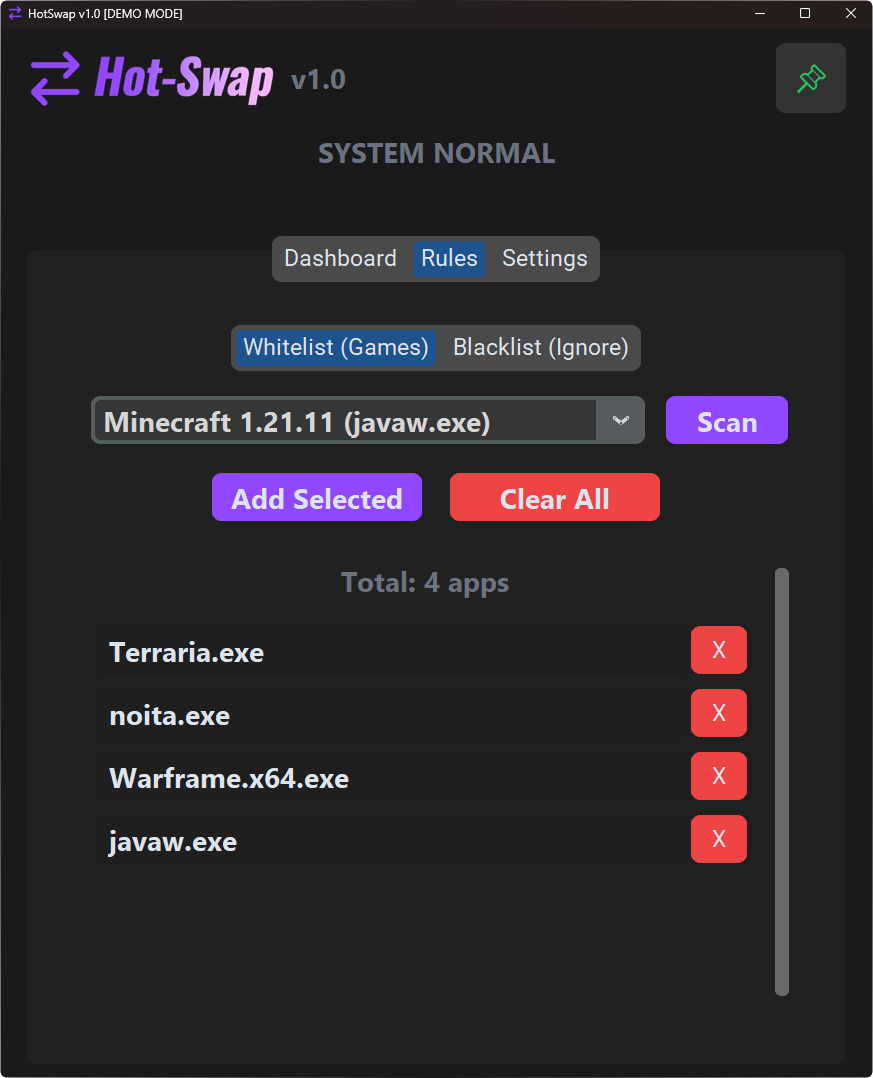This screenshot has height=1078, width=873.
Task: Open the Minecraft javaw.exe combo box
Action: (345, 421)
